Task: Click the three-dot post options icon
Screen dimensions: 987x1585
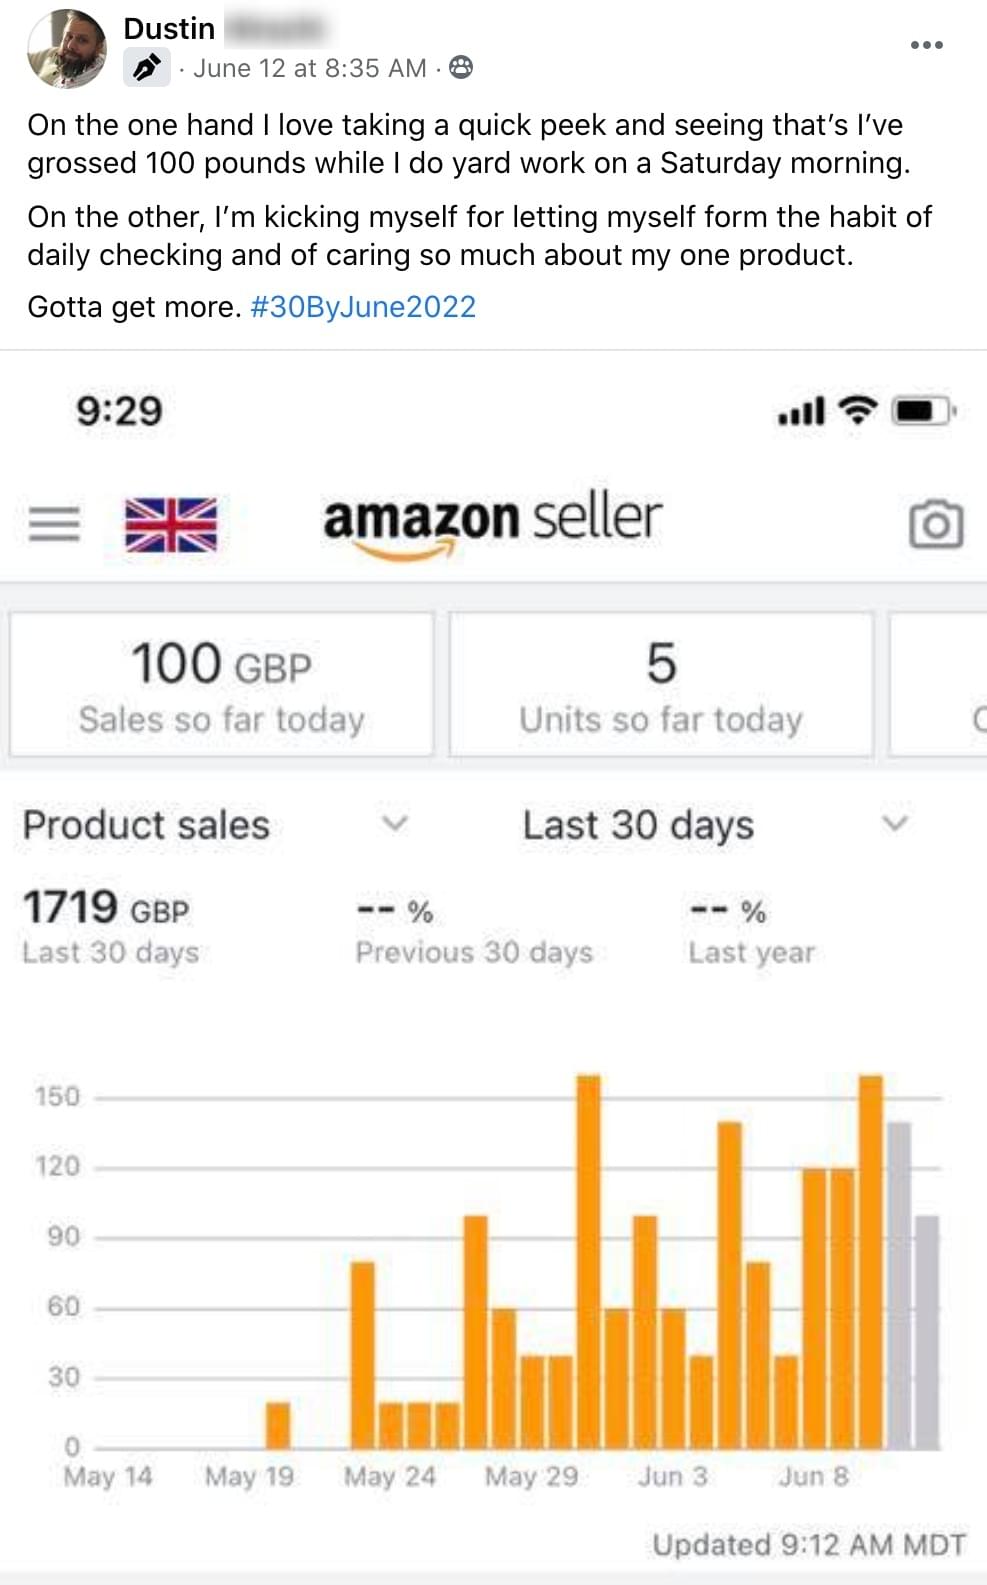Action: pyautogui.click(x=926, y=45)
